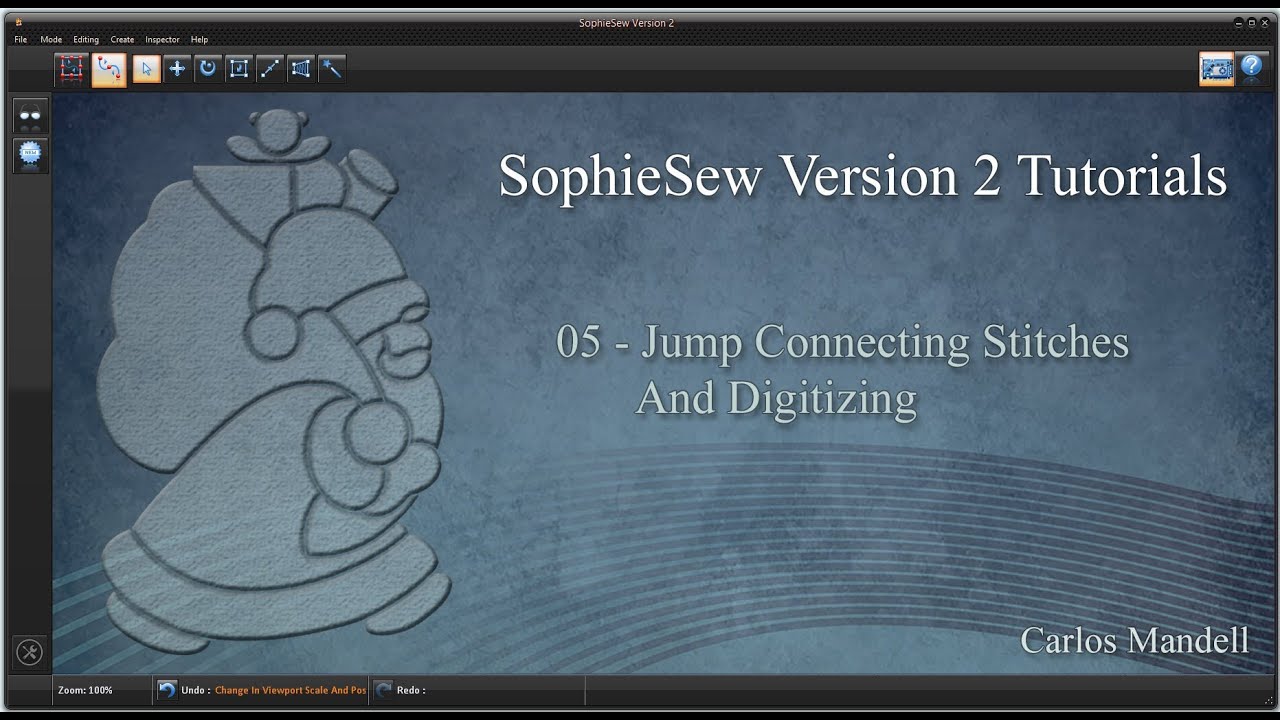
Task: Click the Undo label in status bar
Action: (196, 690)
